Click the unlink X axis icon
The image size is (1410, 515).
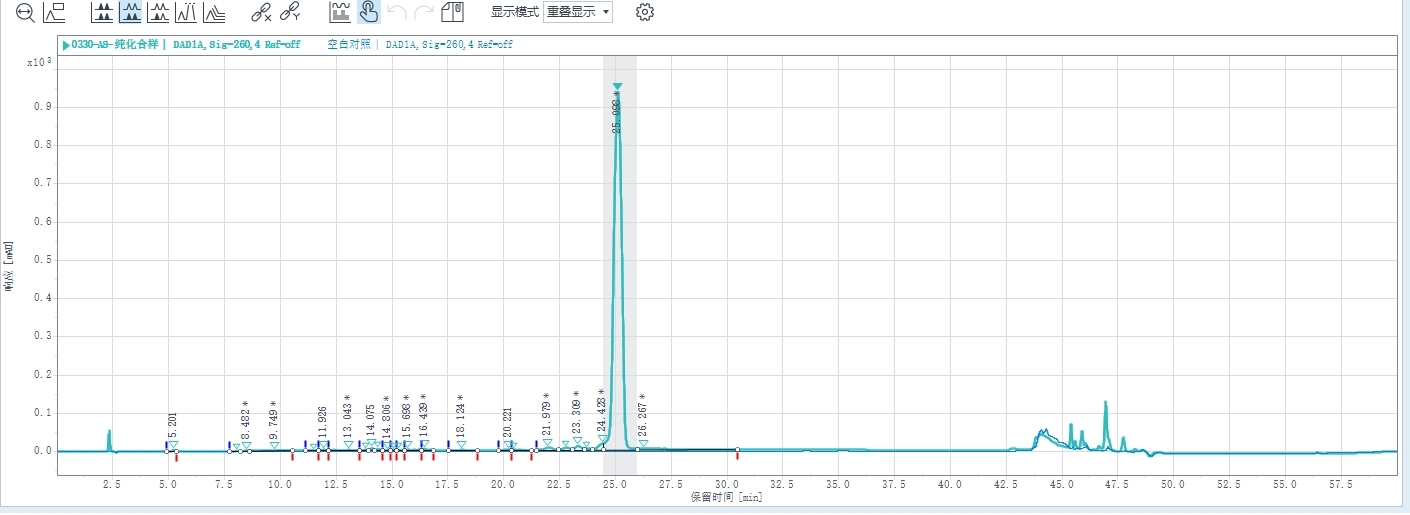(x=260, y=13)
